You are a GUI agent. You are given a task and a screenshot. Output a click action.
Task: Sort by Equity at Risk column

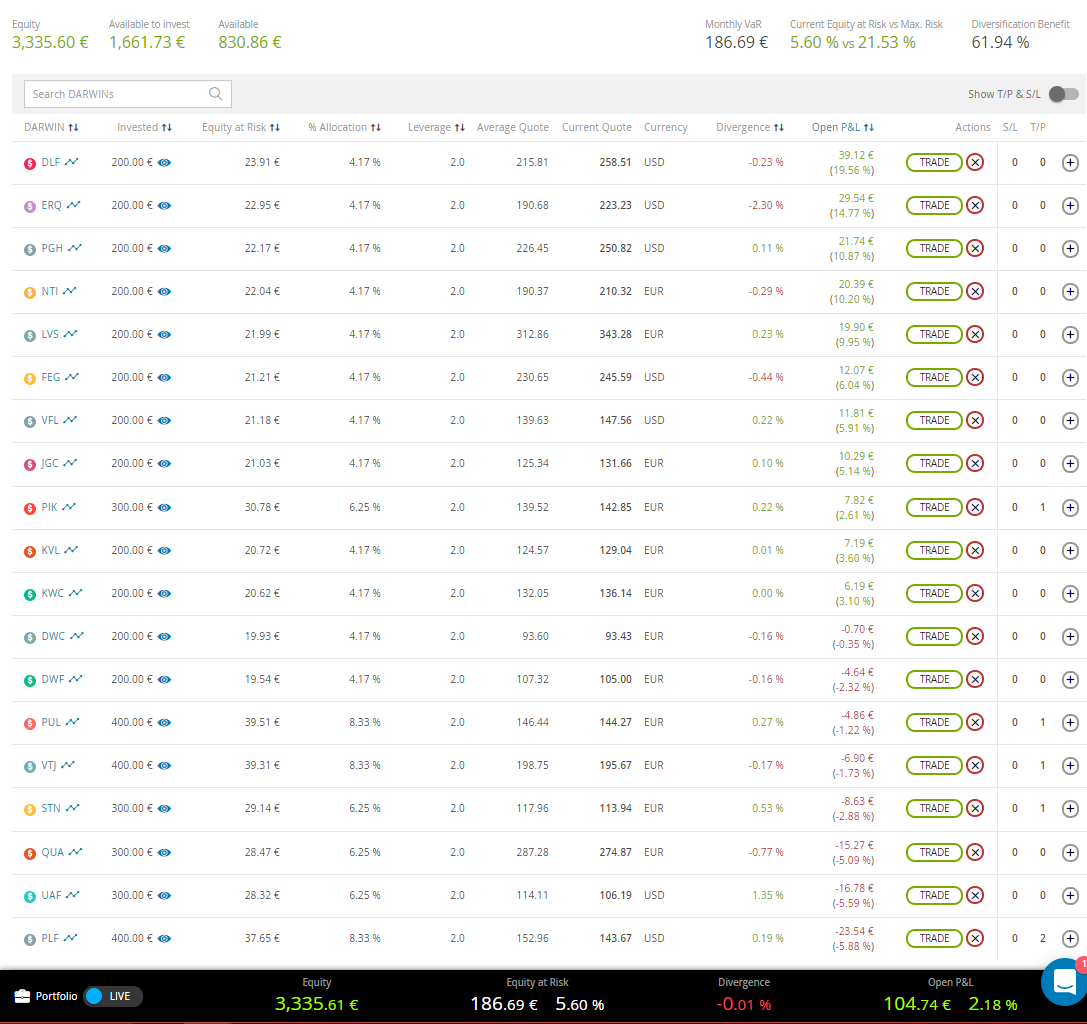tap(240, 127)
